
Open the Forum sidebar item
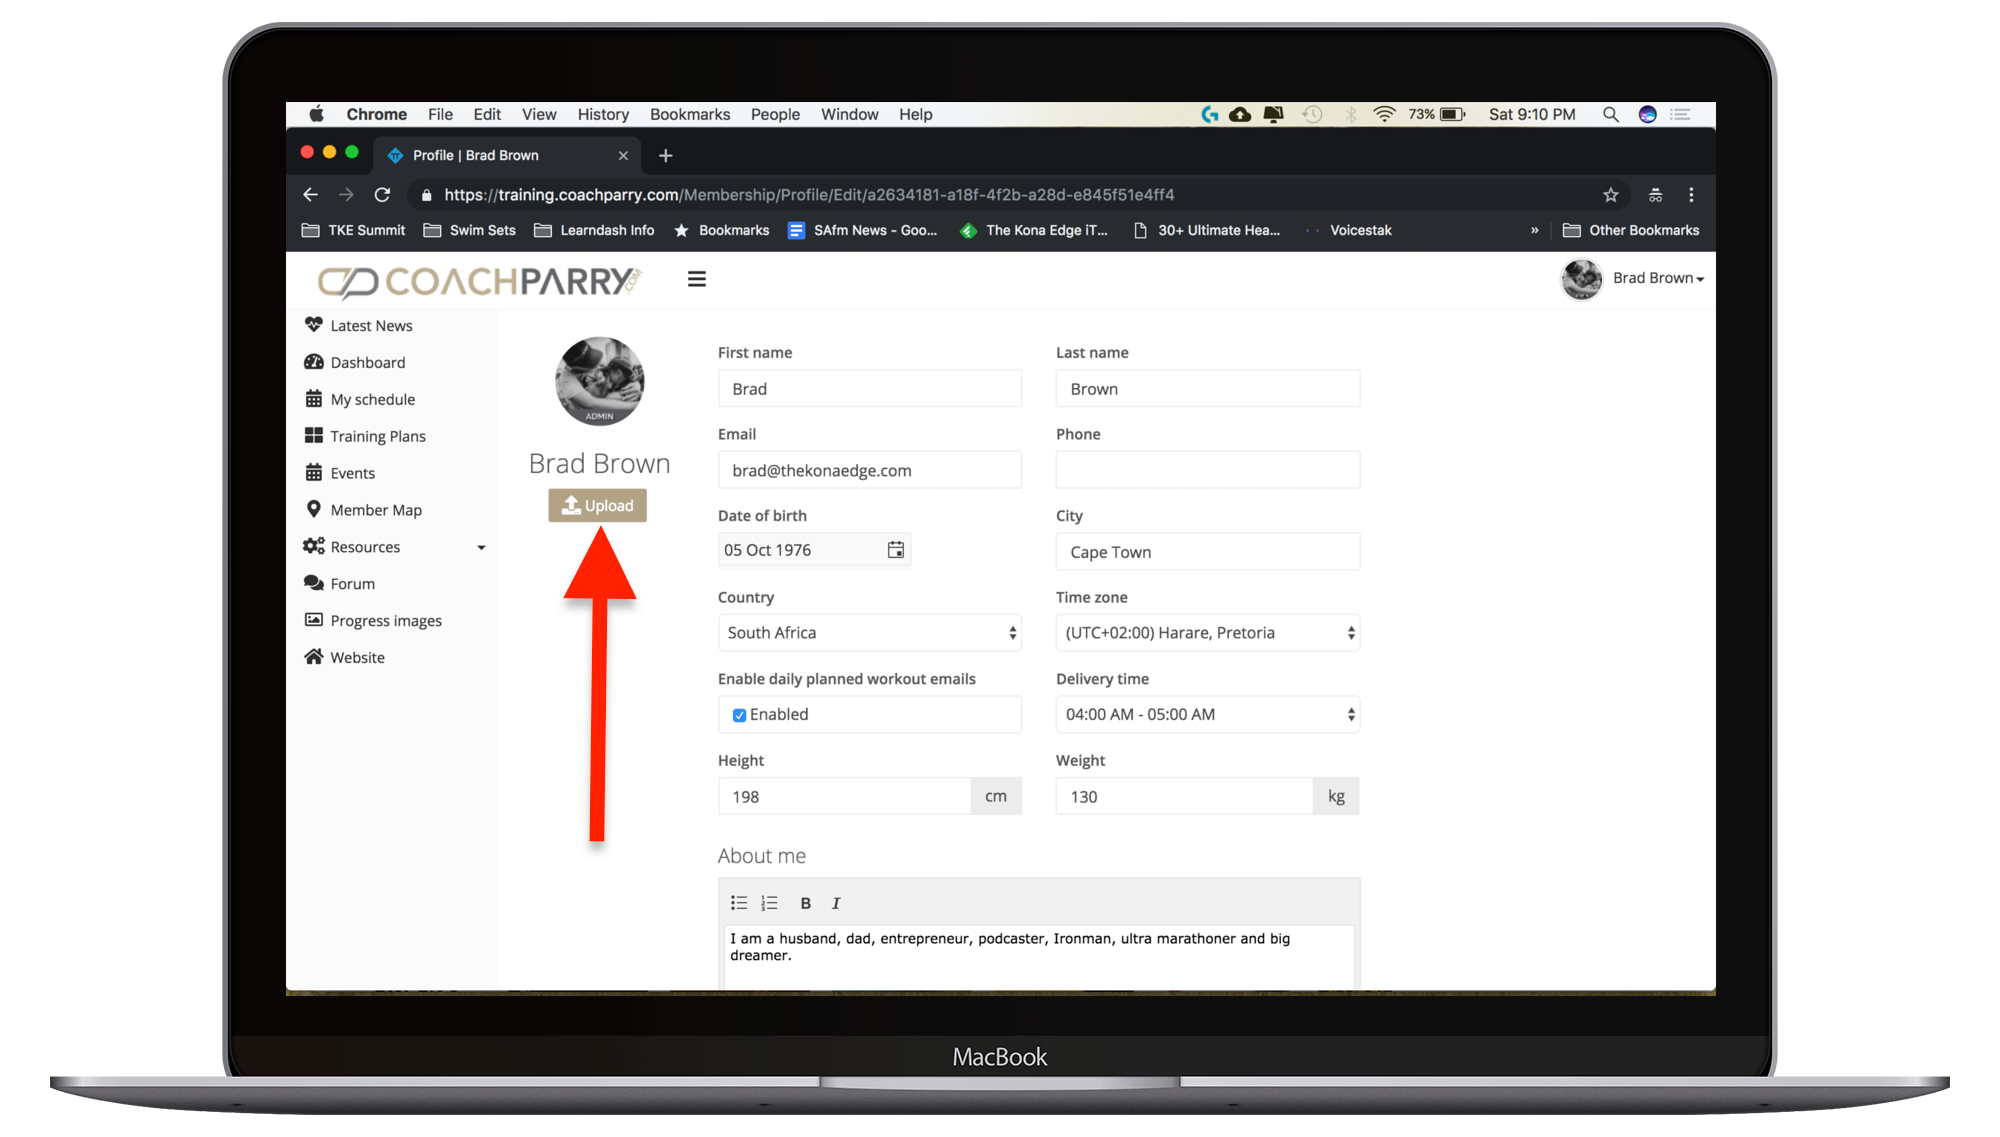tap(352, 584)
